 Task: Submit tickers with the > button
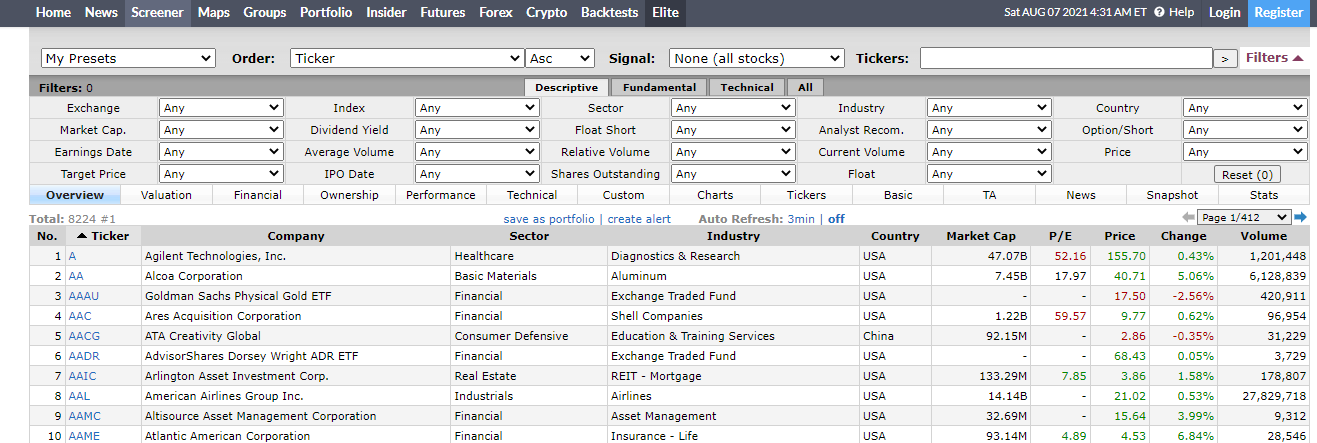(1225, 59)
